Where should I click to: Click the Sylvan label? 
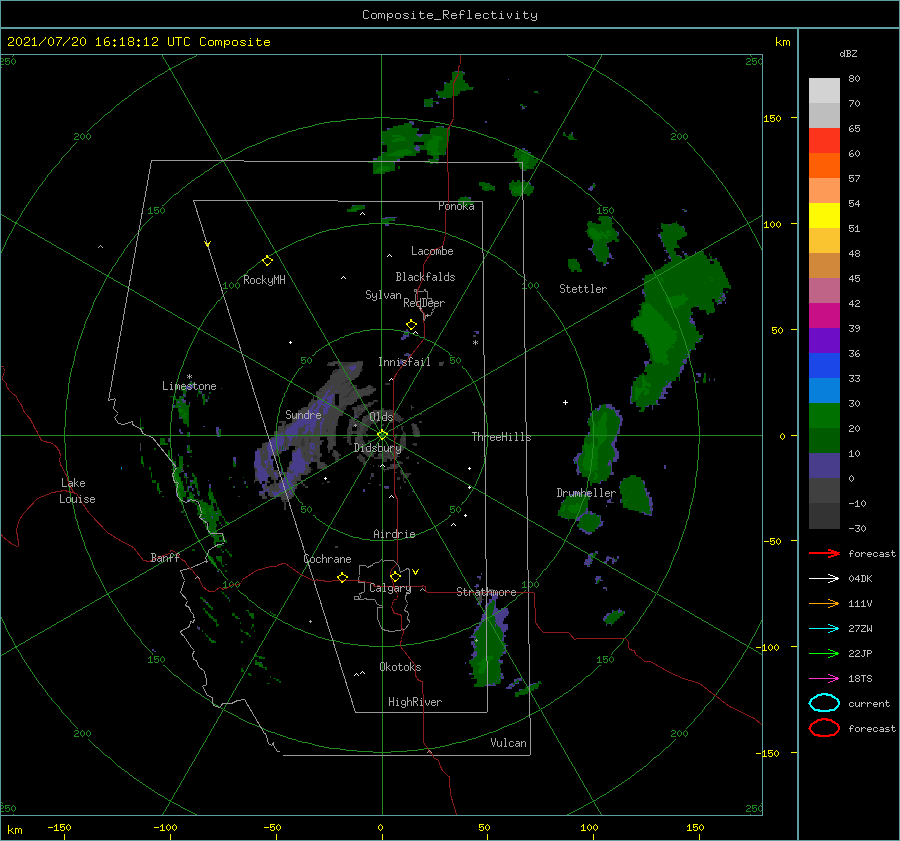pos(383,295)
